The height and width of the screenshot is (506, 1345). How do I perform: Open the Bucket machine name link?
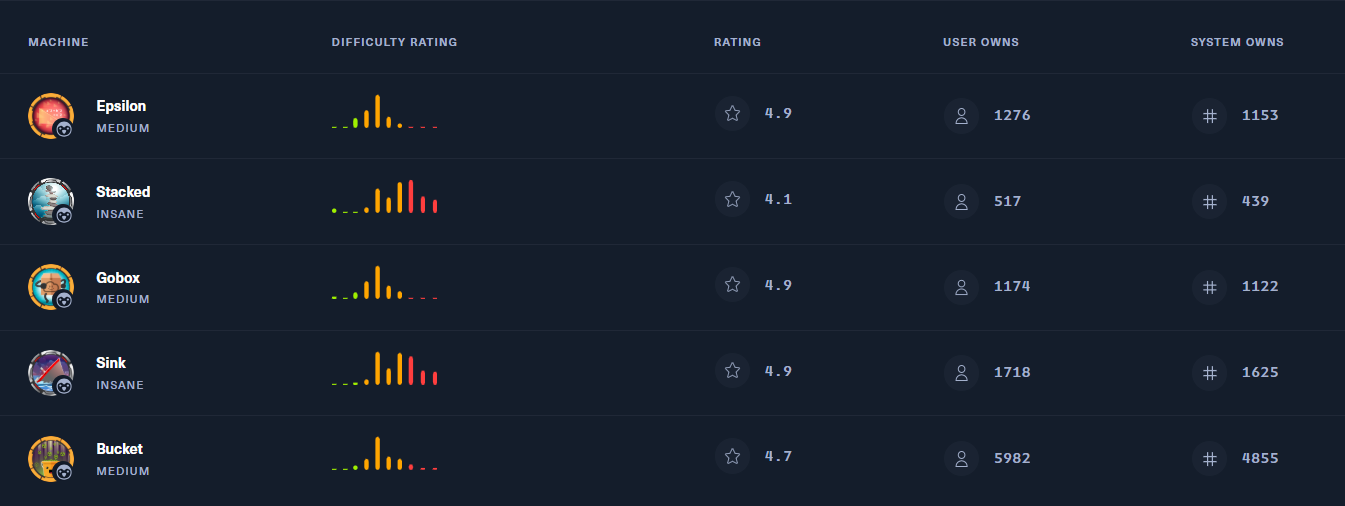(120, 449)
